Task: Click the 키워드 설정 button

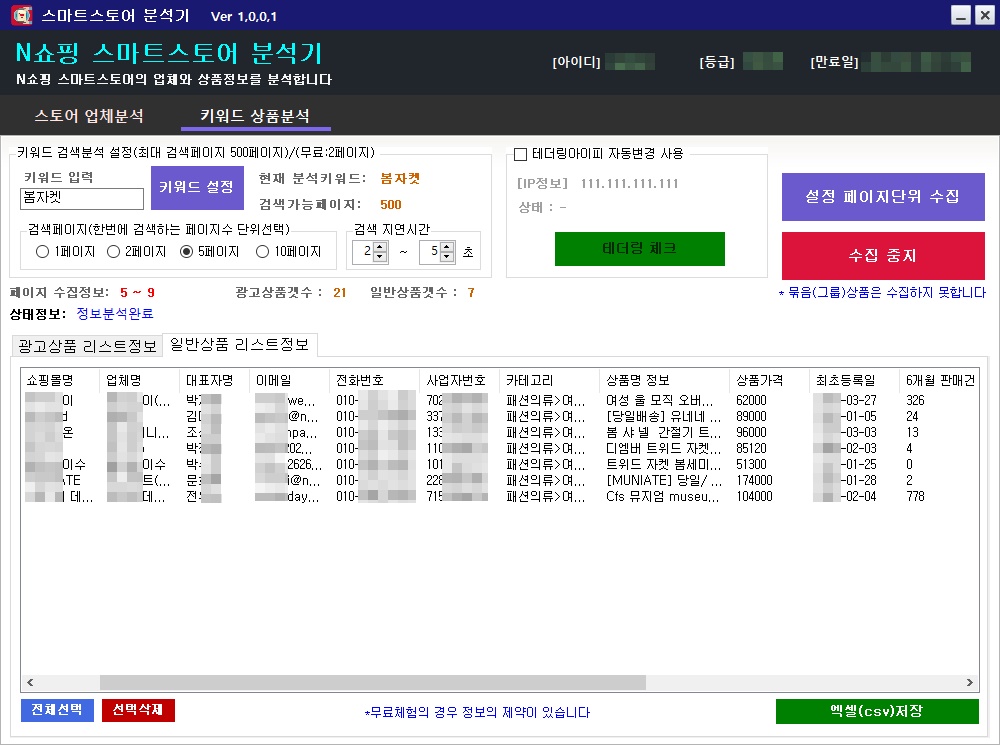Action: click(197, 188)
